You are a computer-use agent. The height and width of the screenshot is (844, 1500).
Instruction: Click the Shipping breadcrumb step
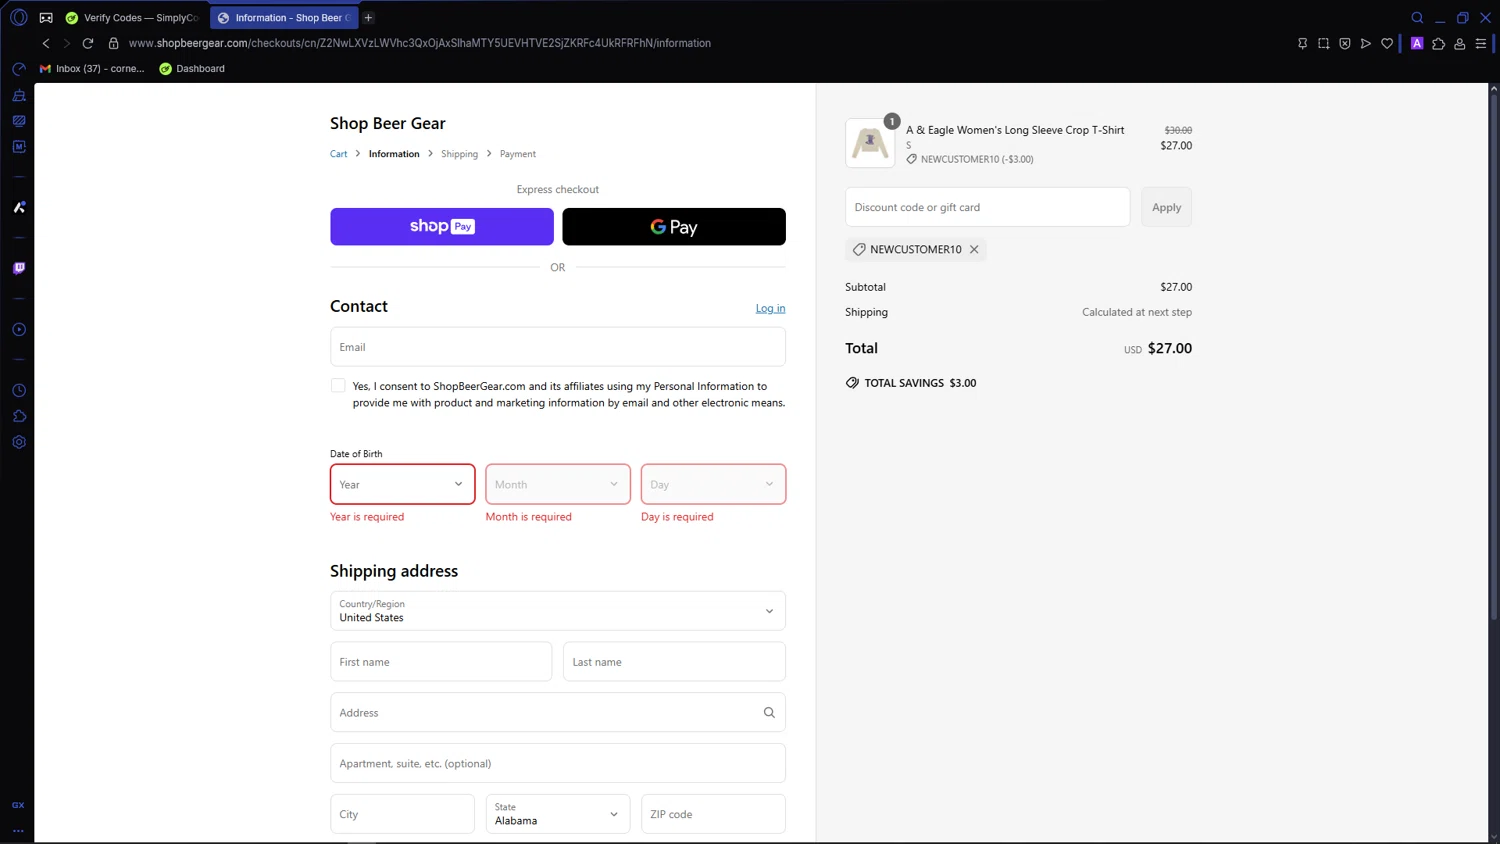click(459, 154)
